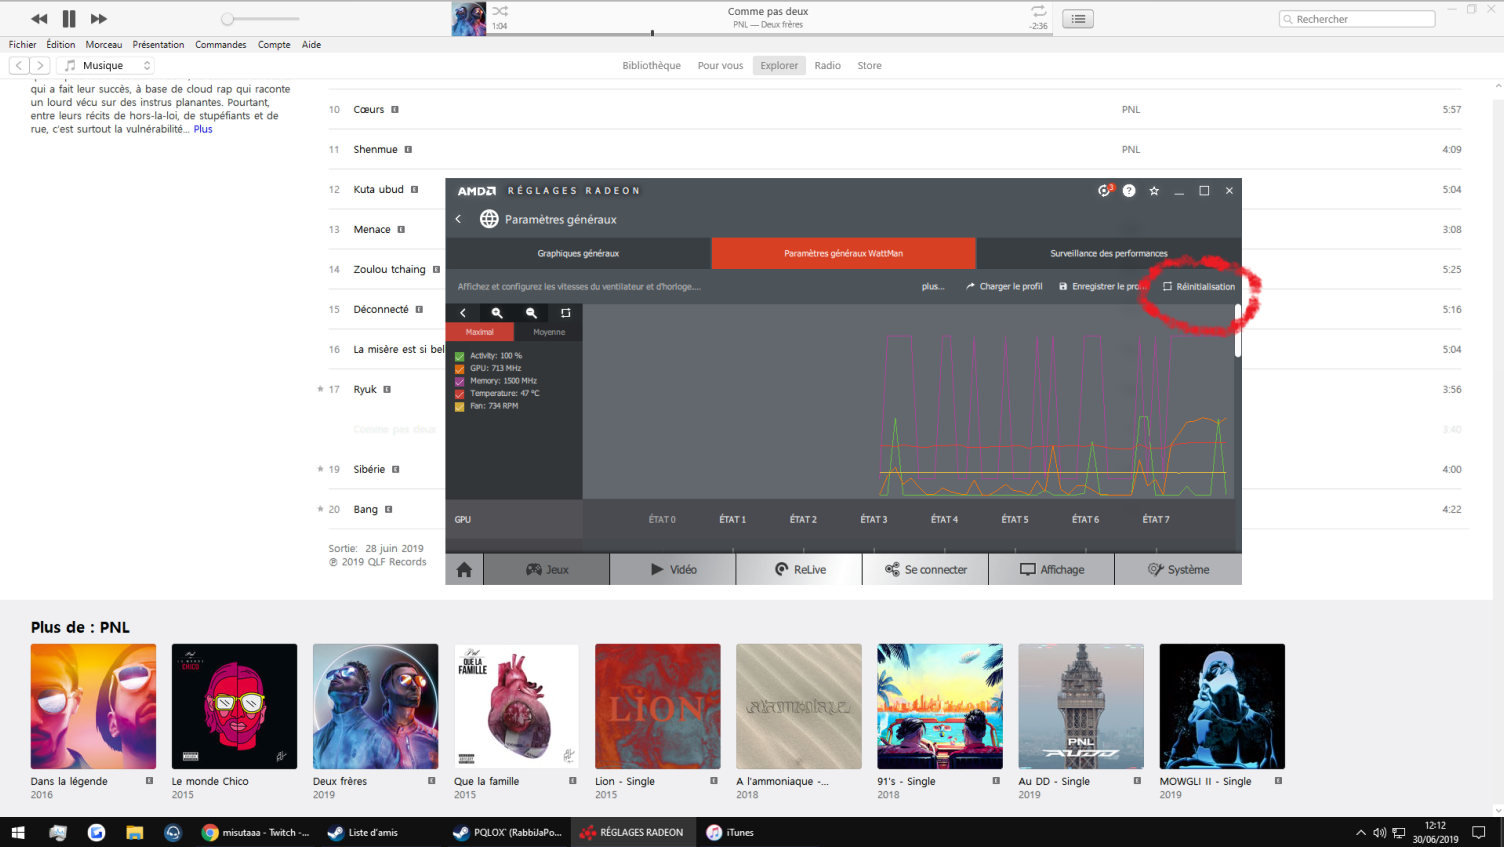Screen dimensions: 1504x847
Task: Open the Dans la légende album cover
Action: pos(94,707)
